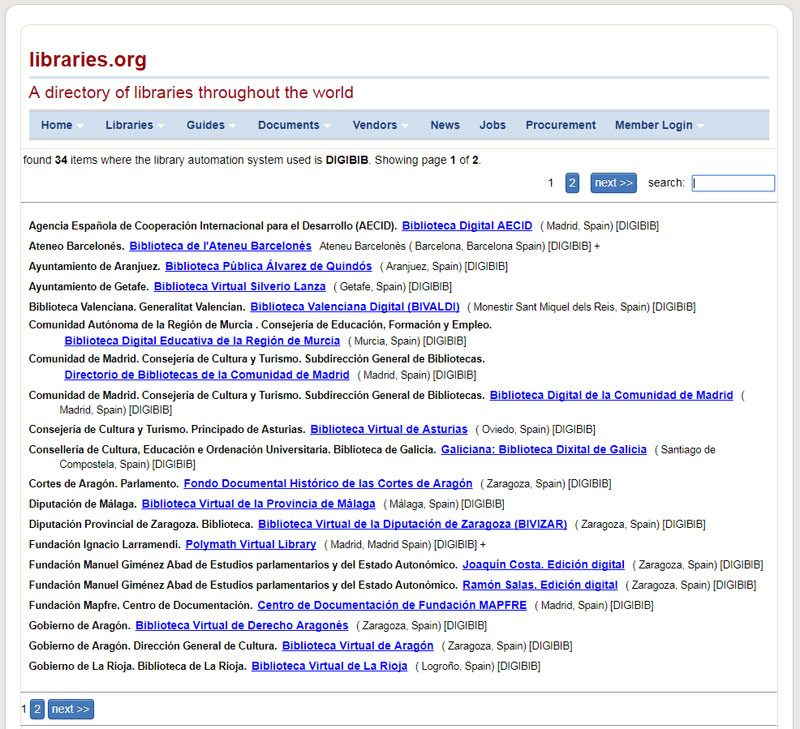Click 'A directory of libraries throughout the world' tagline

[x=191, y=92]
